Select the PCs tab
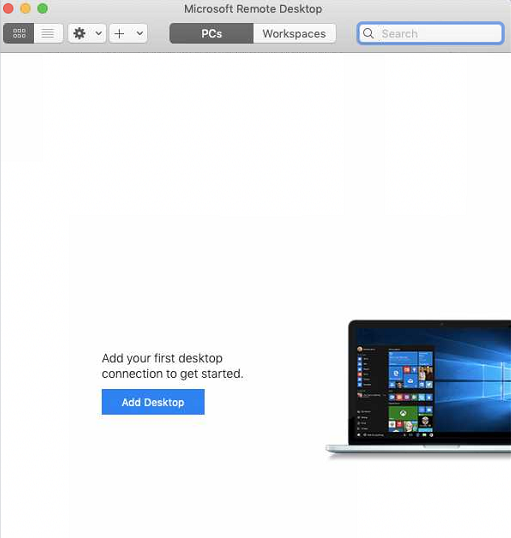The image size is (511, 538). [211, 33]
